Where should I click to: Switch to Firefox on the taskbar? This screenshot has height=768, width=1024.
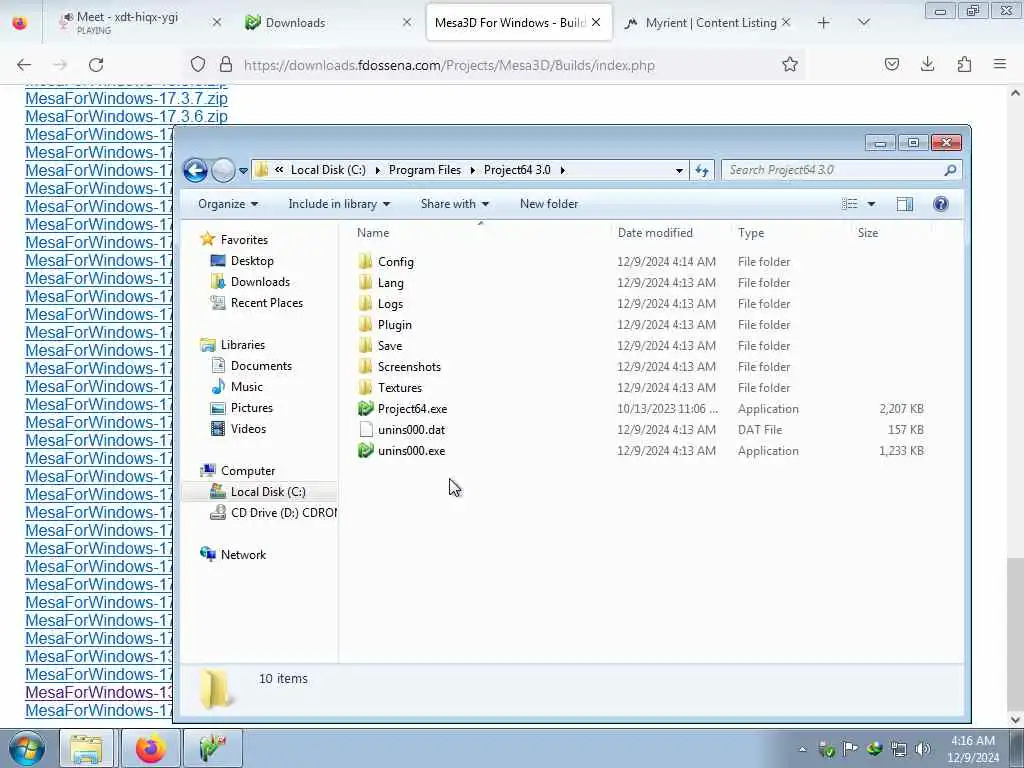pos(151,748)
